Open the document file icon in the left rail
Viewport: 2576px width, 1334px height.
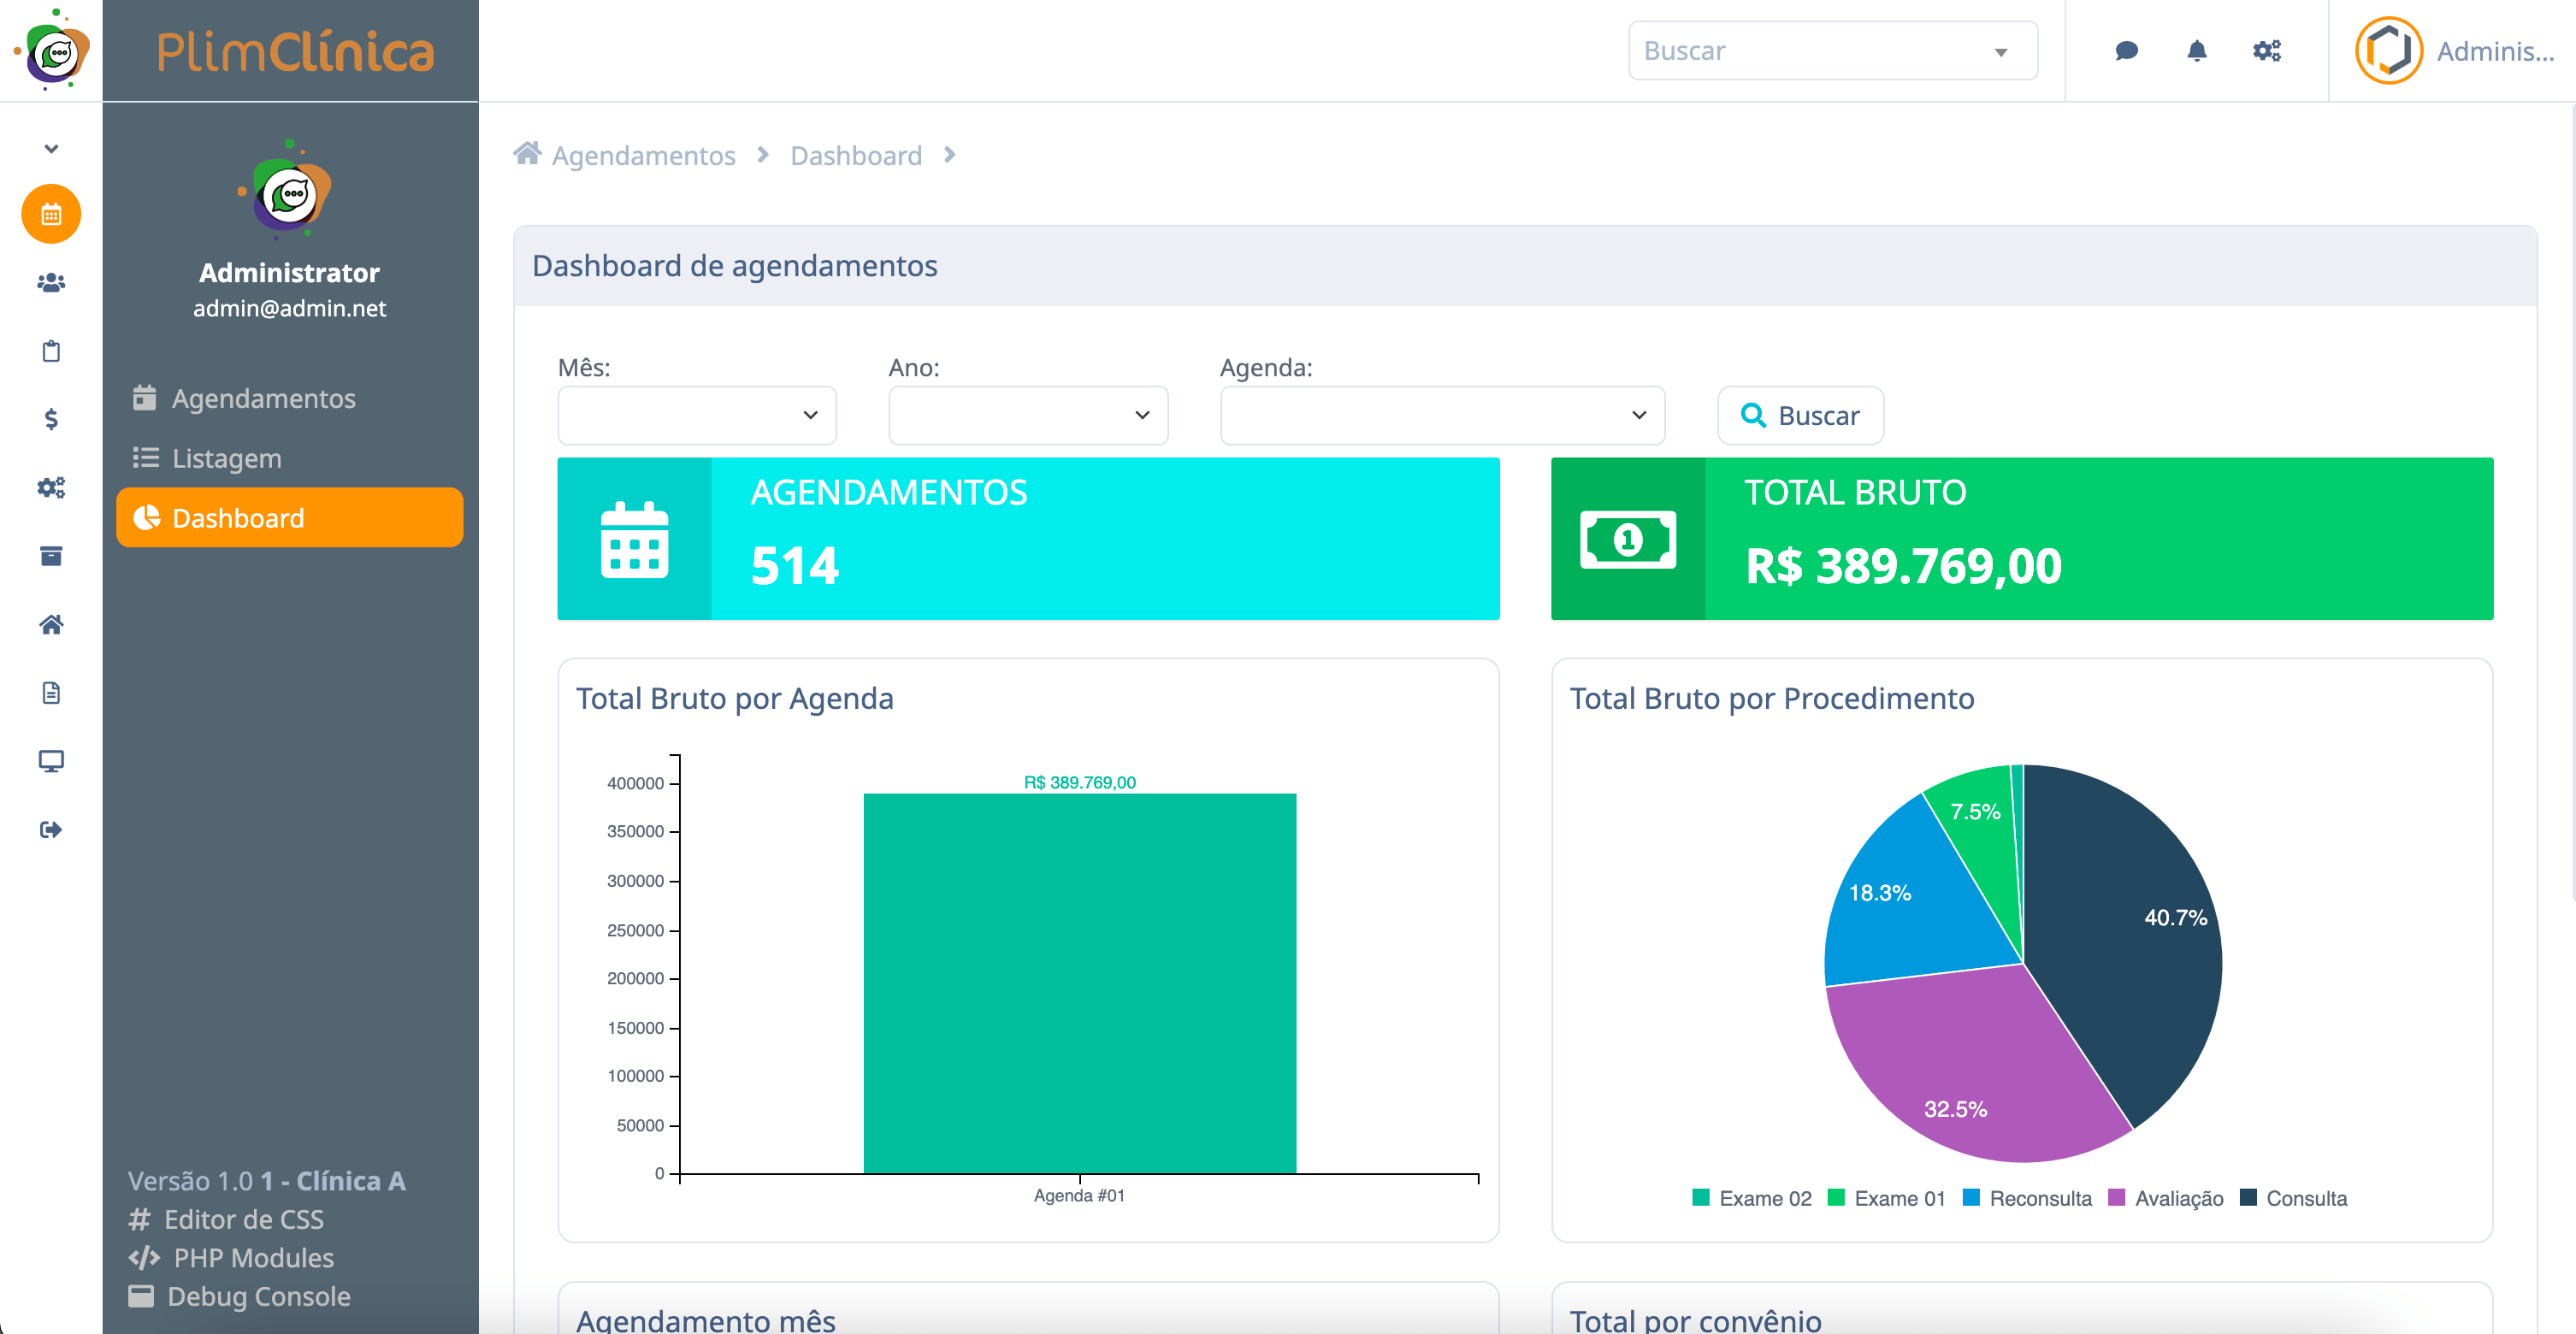click(x=51, y=693)
